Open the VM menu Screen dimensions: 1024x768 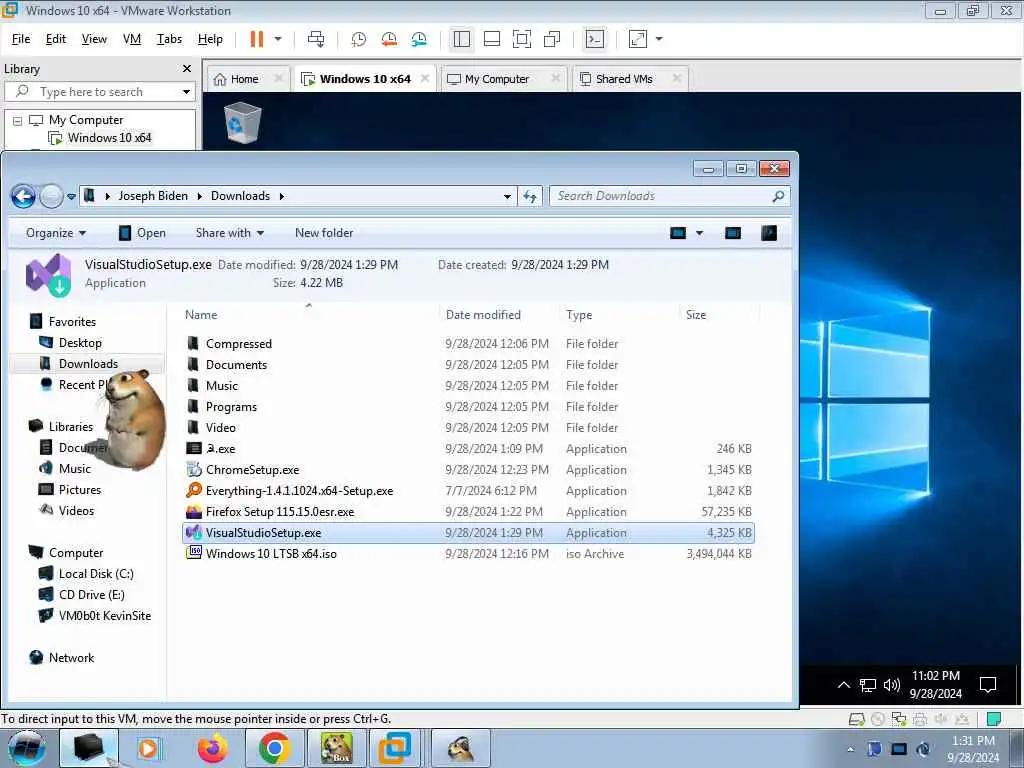click(132, 39)
